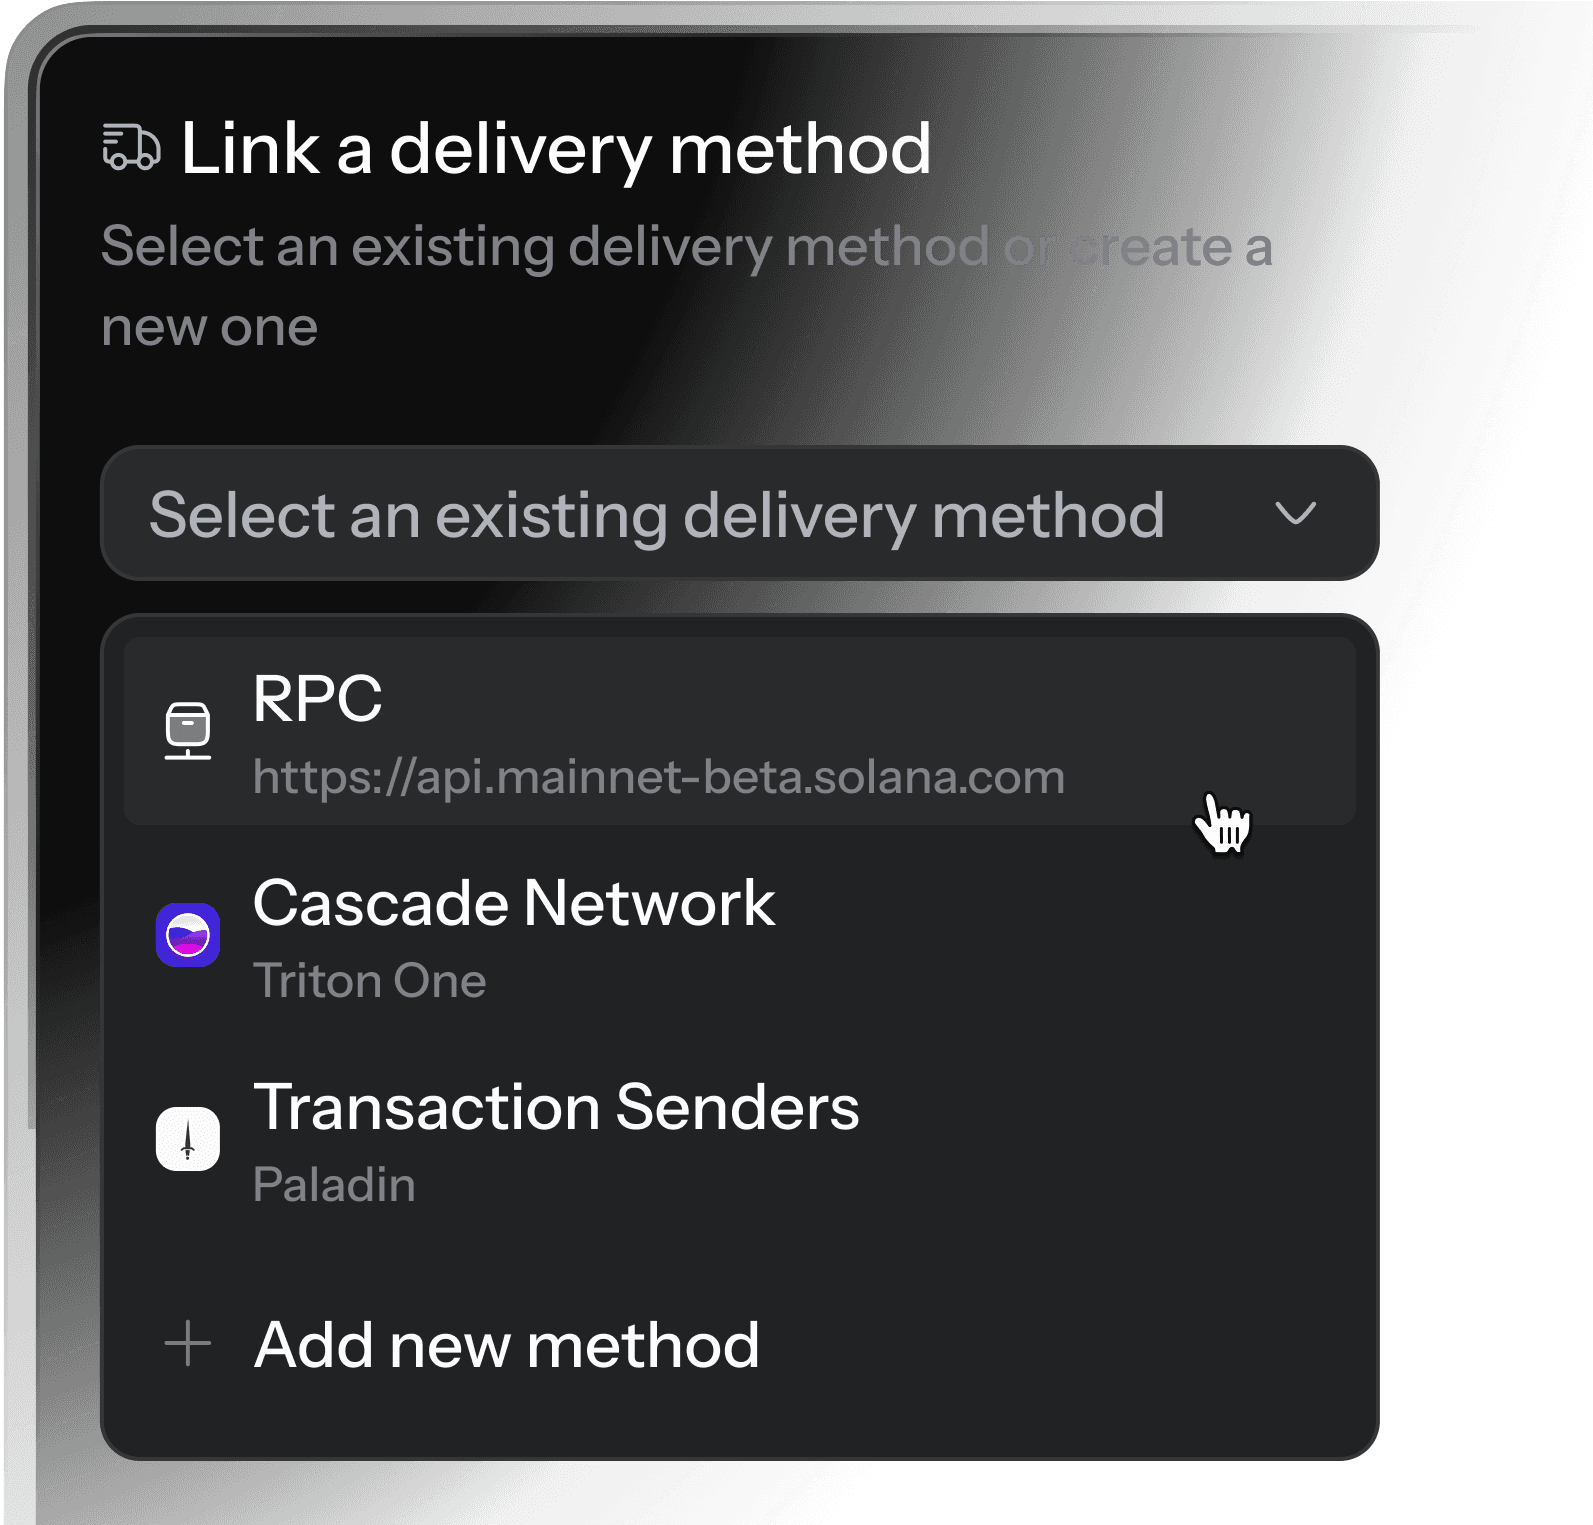
Task: Click the 'Select an existing delivery method' placeholder
Action: pos(657,516)
